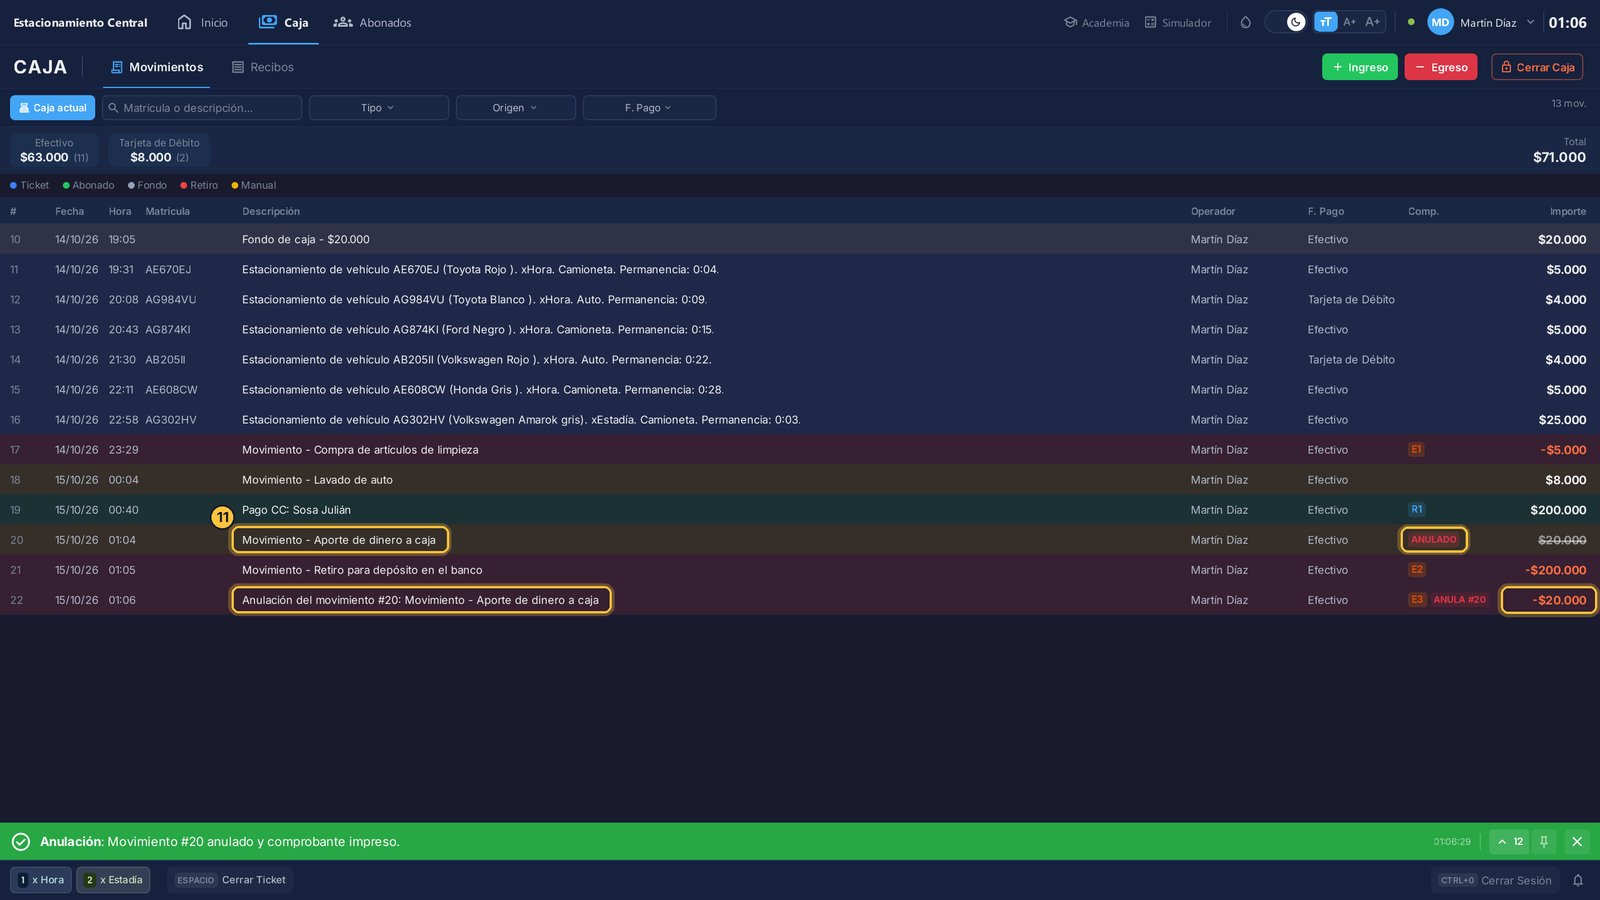Click the Cerrar Sesión button
This screenshot has height=900, width=1600.
(x=1495, y=880)
